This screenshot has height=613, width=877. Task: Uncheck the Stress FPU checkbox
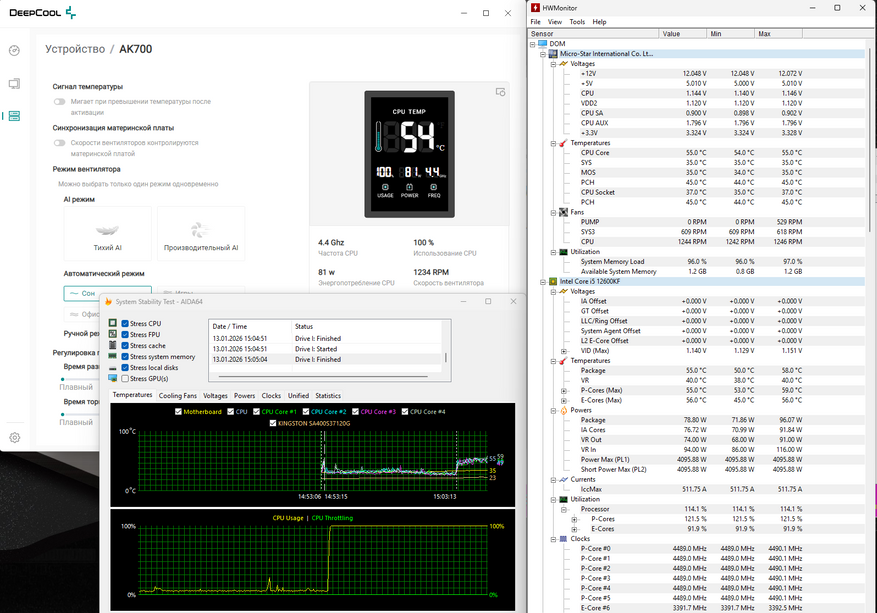[125, 335]
